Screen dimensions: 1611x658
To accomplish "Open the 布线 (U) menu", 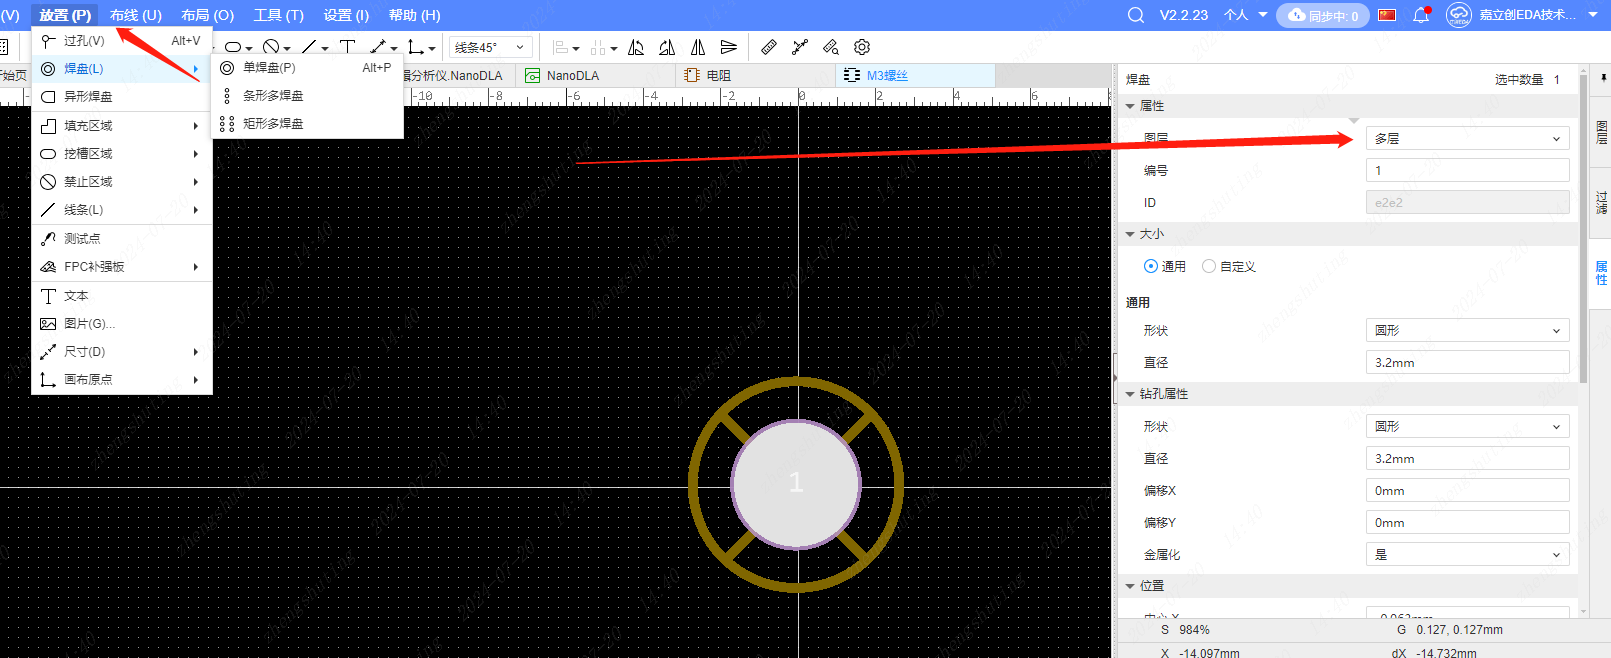I will 135,15.
